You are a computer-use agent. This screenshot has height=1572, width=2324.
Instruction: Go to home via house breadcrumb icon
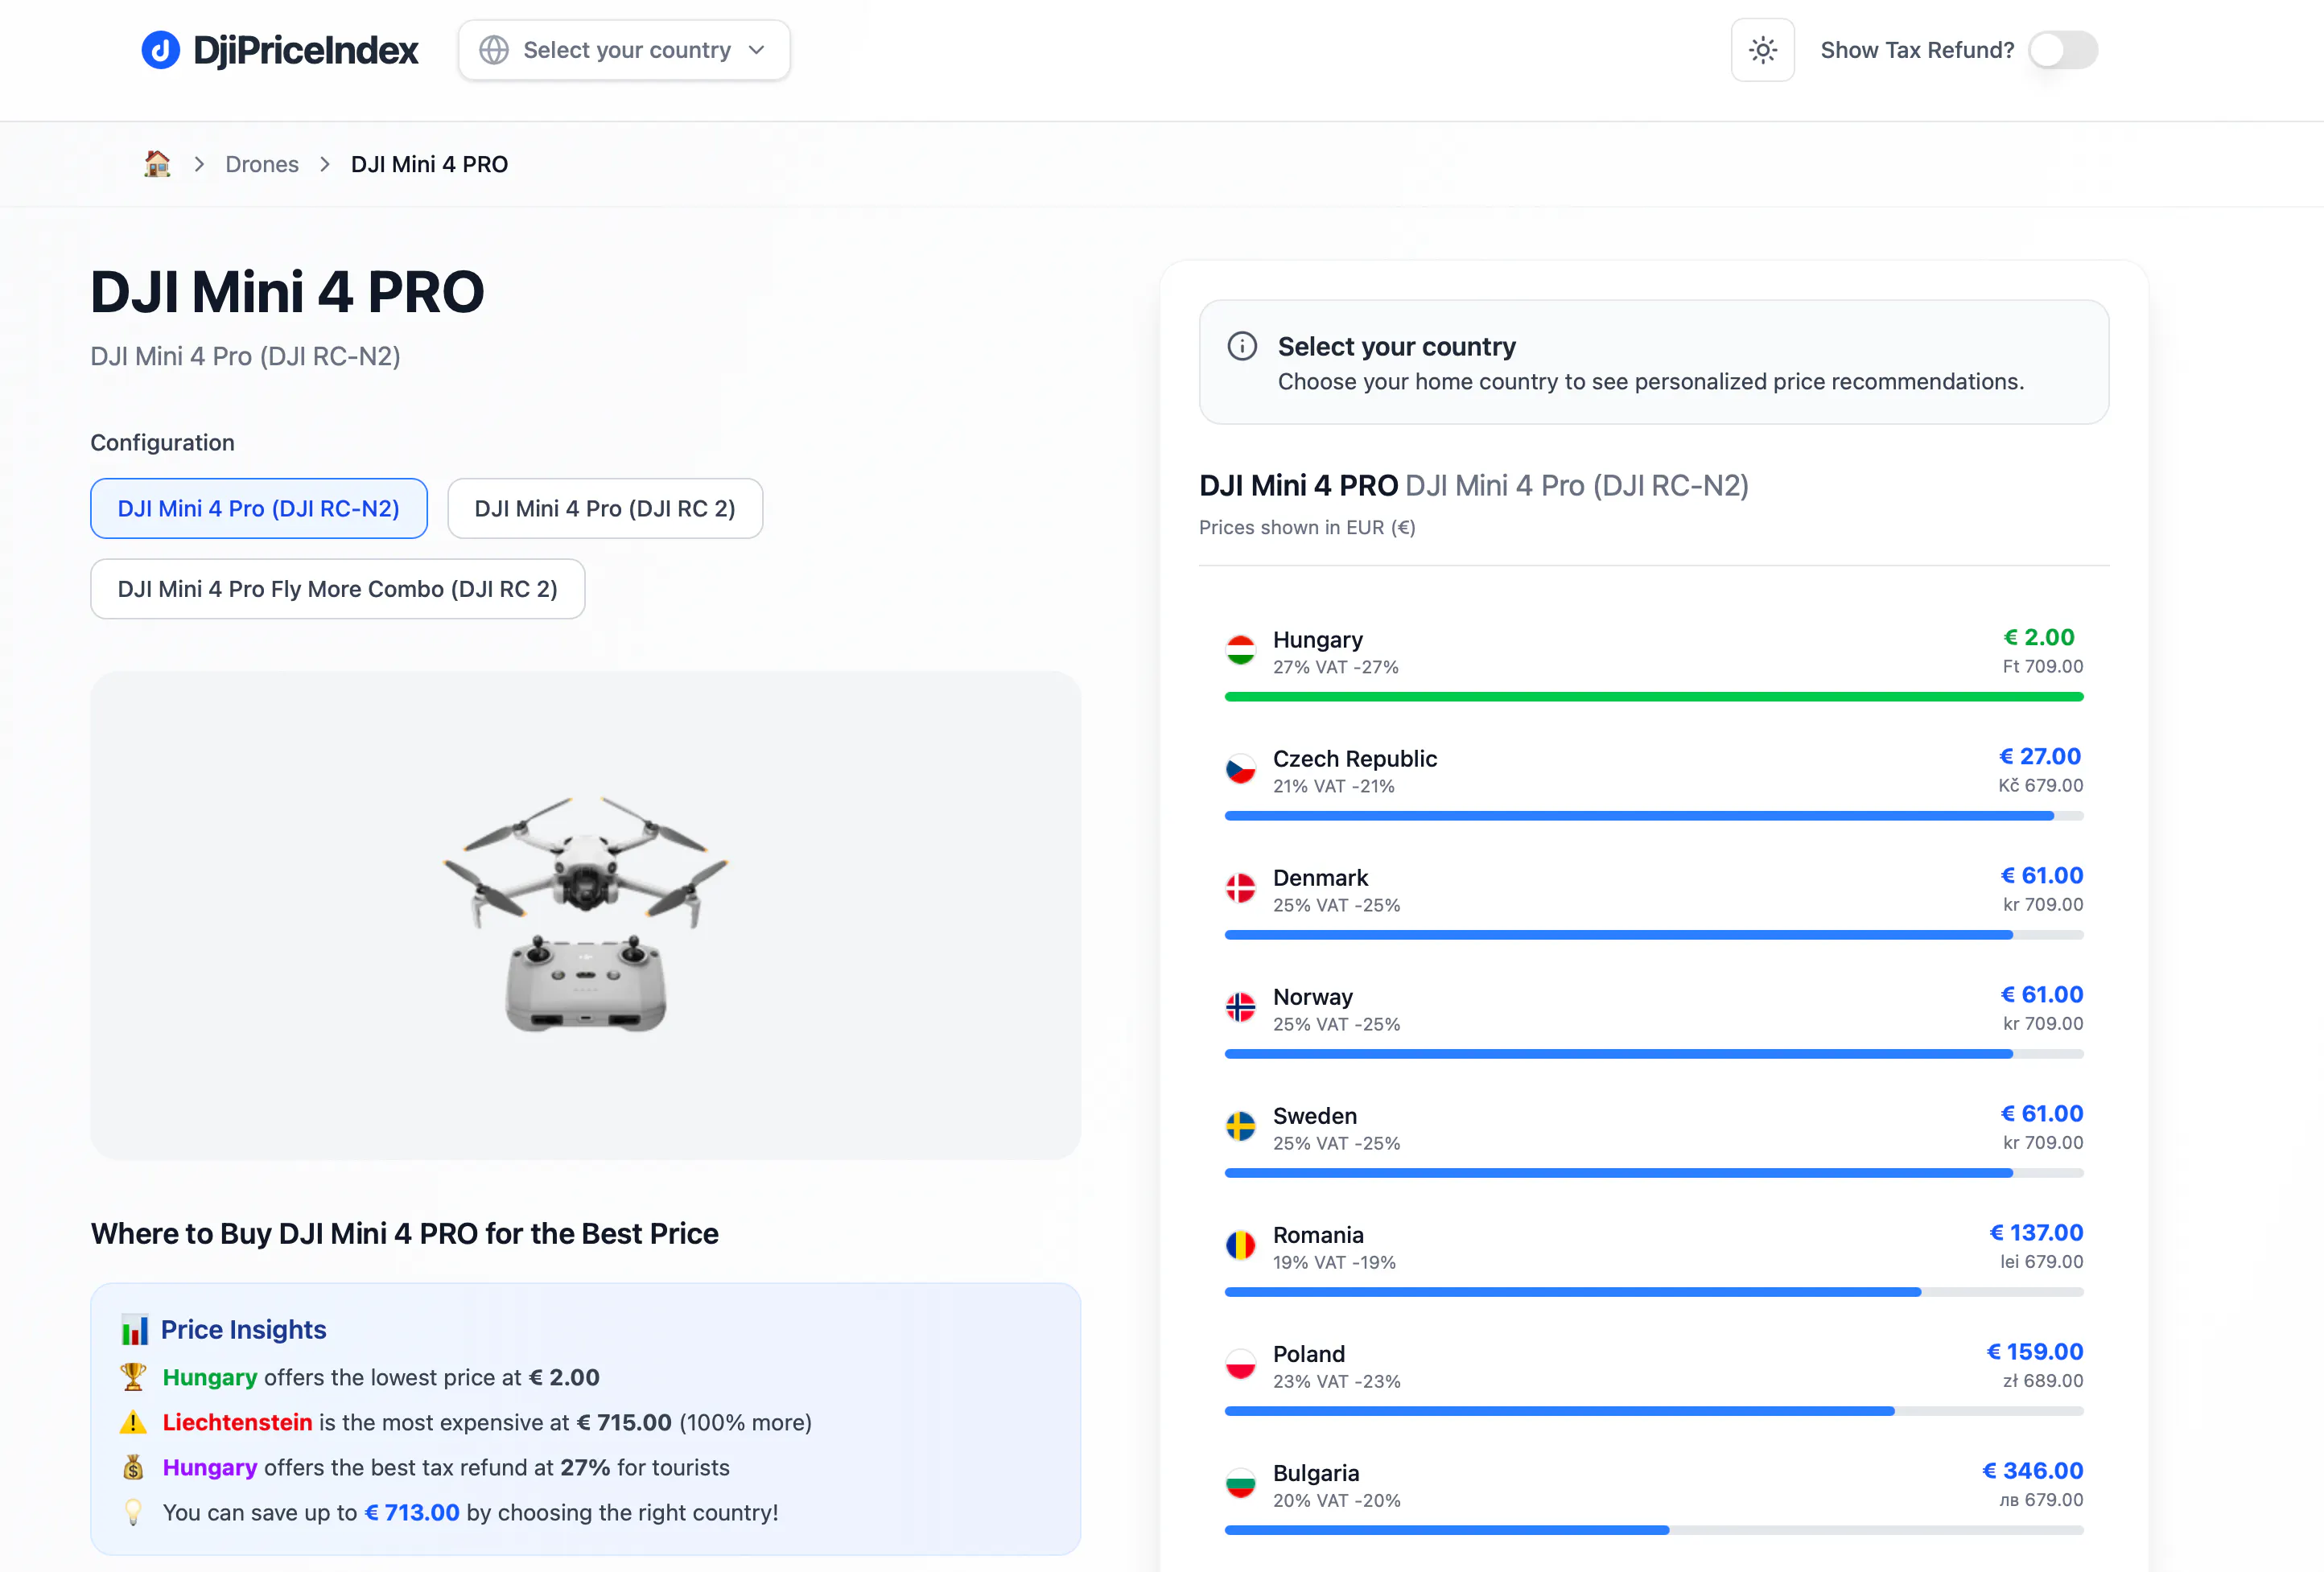(157, 164)
